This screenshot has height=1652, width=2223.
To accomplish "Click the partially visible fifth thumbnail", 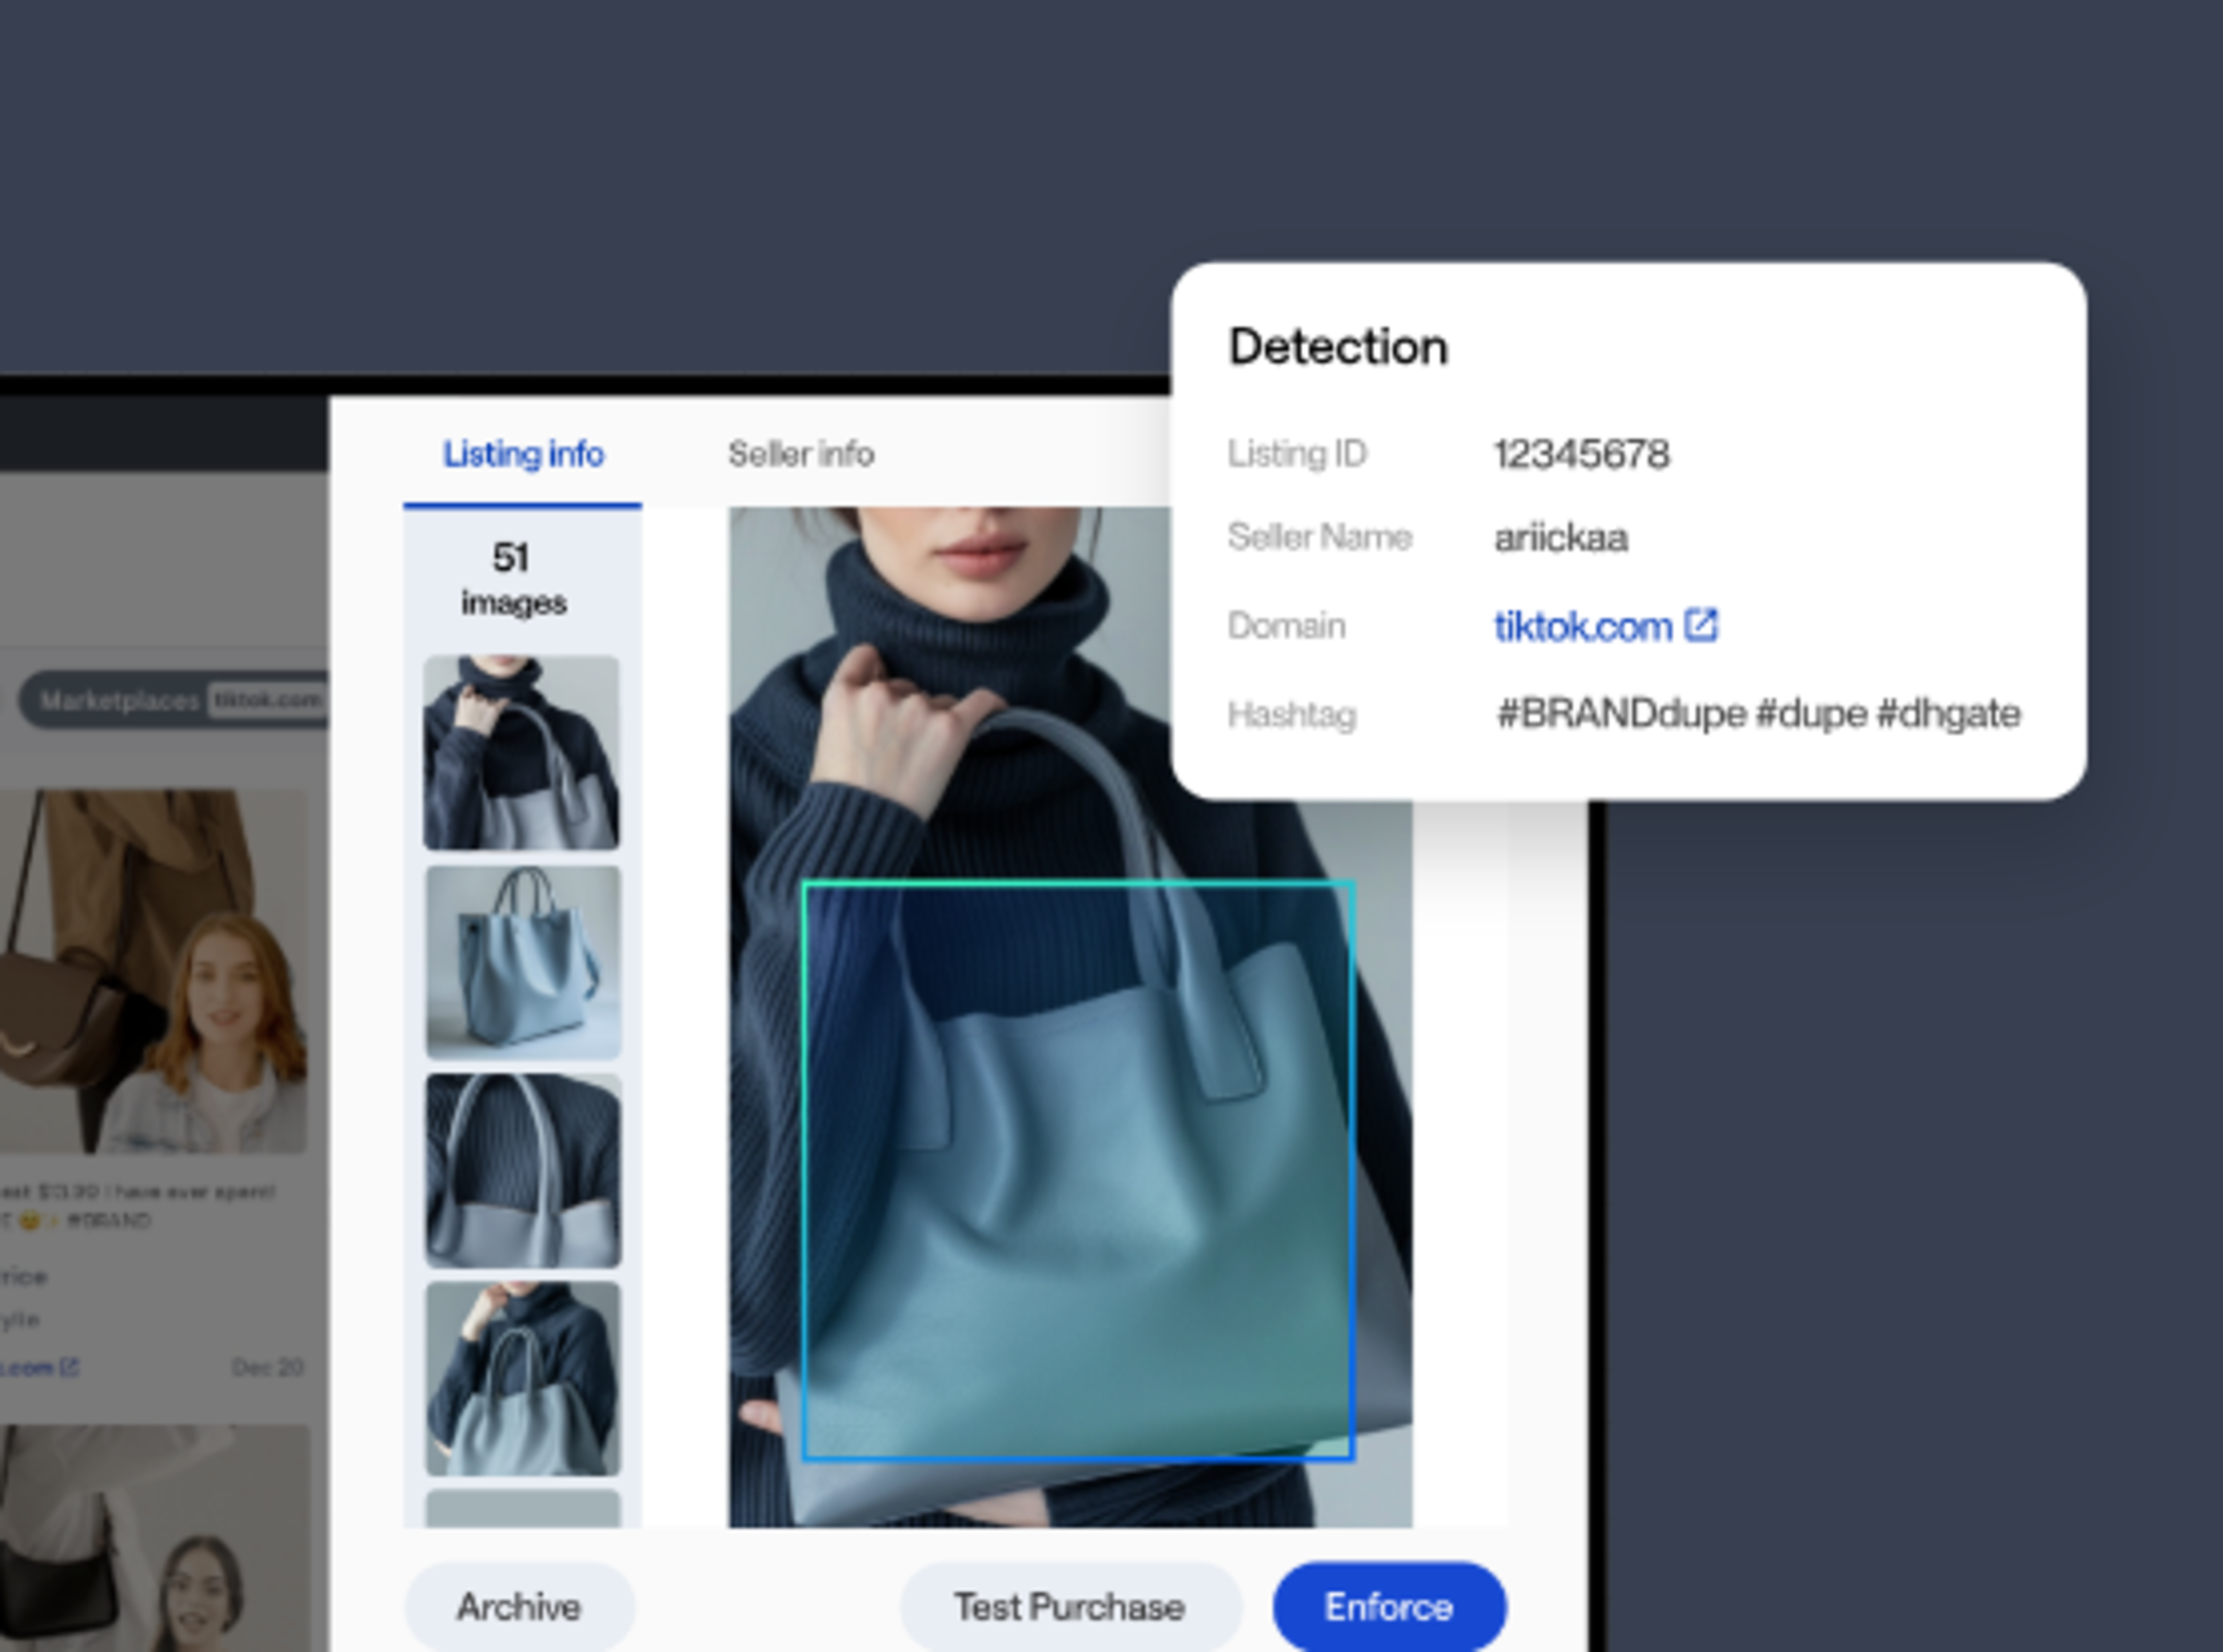I will [523, 1508].
